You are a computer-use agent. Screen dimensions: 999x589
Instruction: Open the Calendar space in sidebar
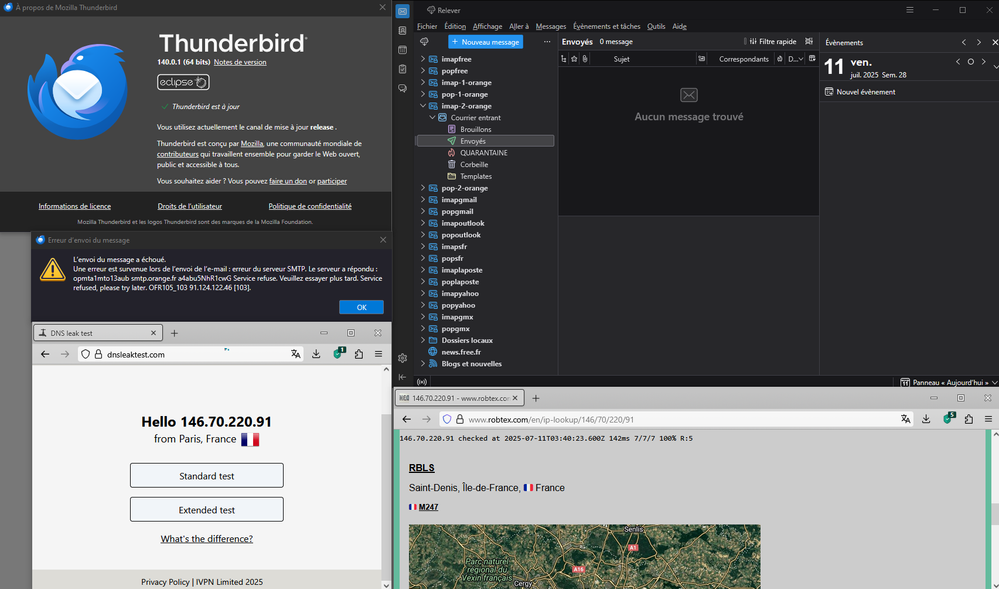[x=402, y=49]
